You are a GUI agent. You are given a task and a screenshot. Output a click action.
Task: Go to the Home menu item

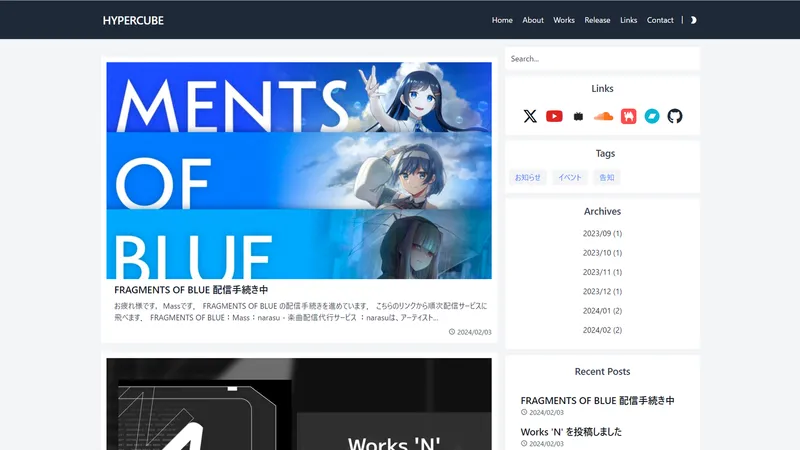pos(502,20)
